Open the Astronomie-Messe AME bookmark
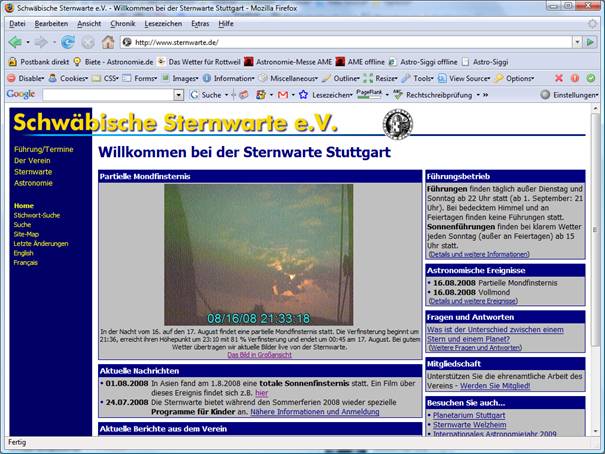The image size is (605, 454). 289,62
